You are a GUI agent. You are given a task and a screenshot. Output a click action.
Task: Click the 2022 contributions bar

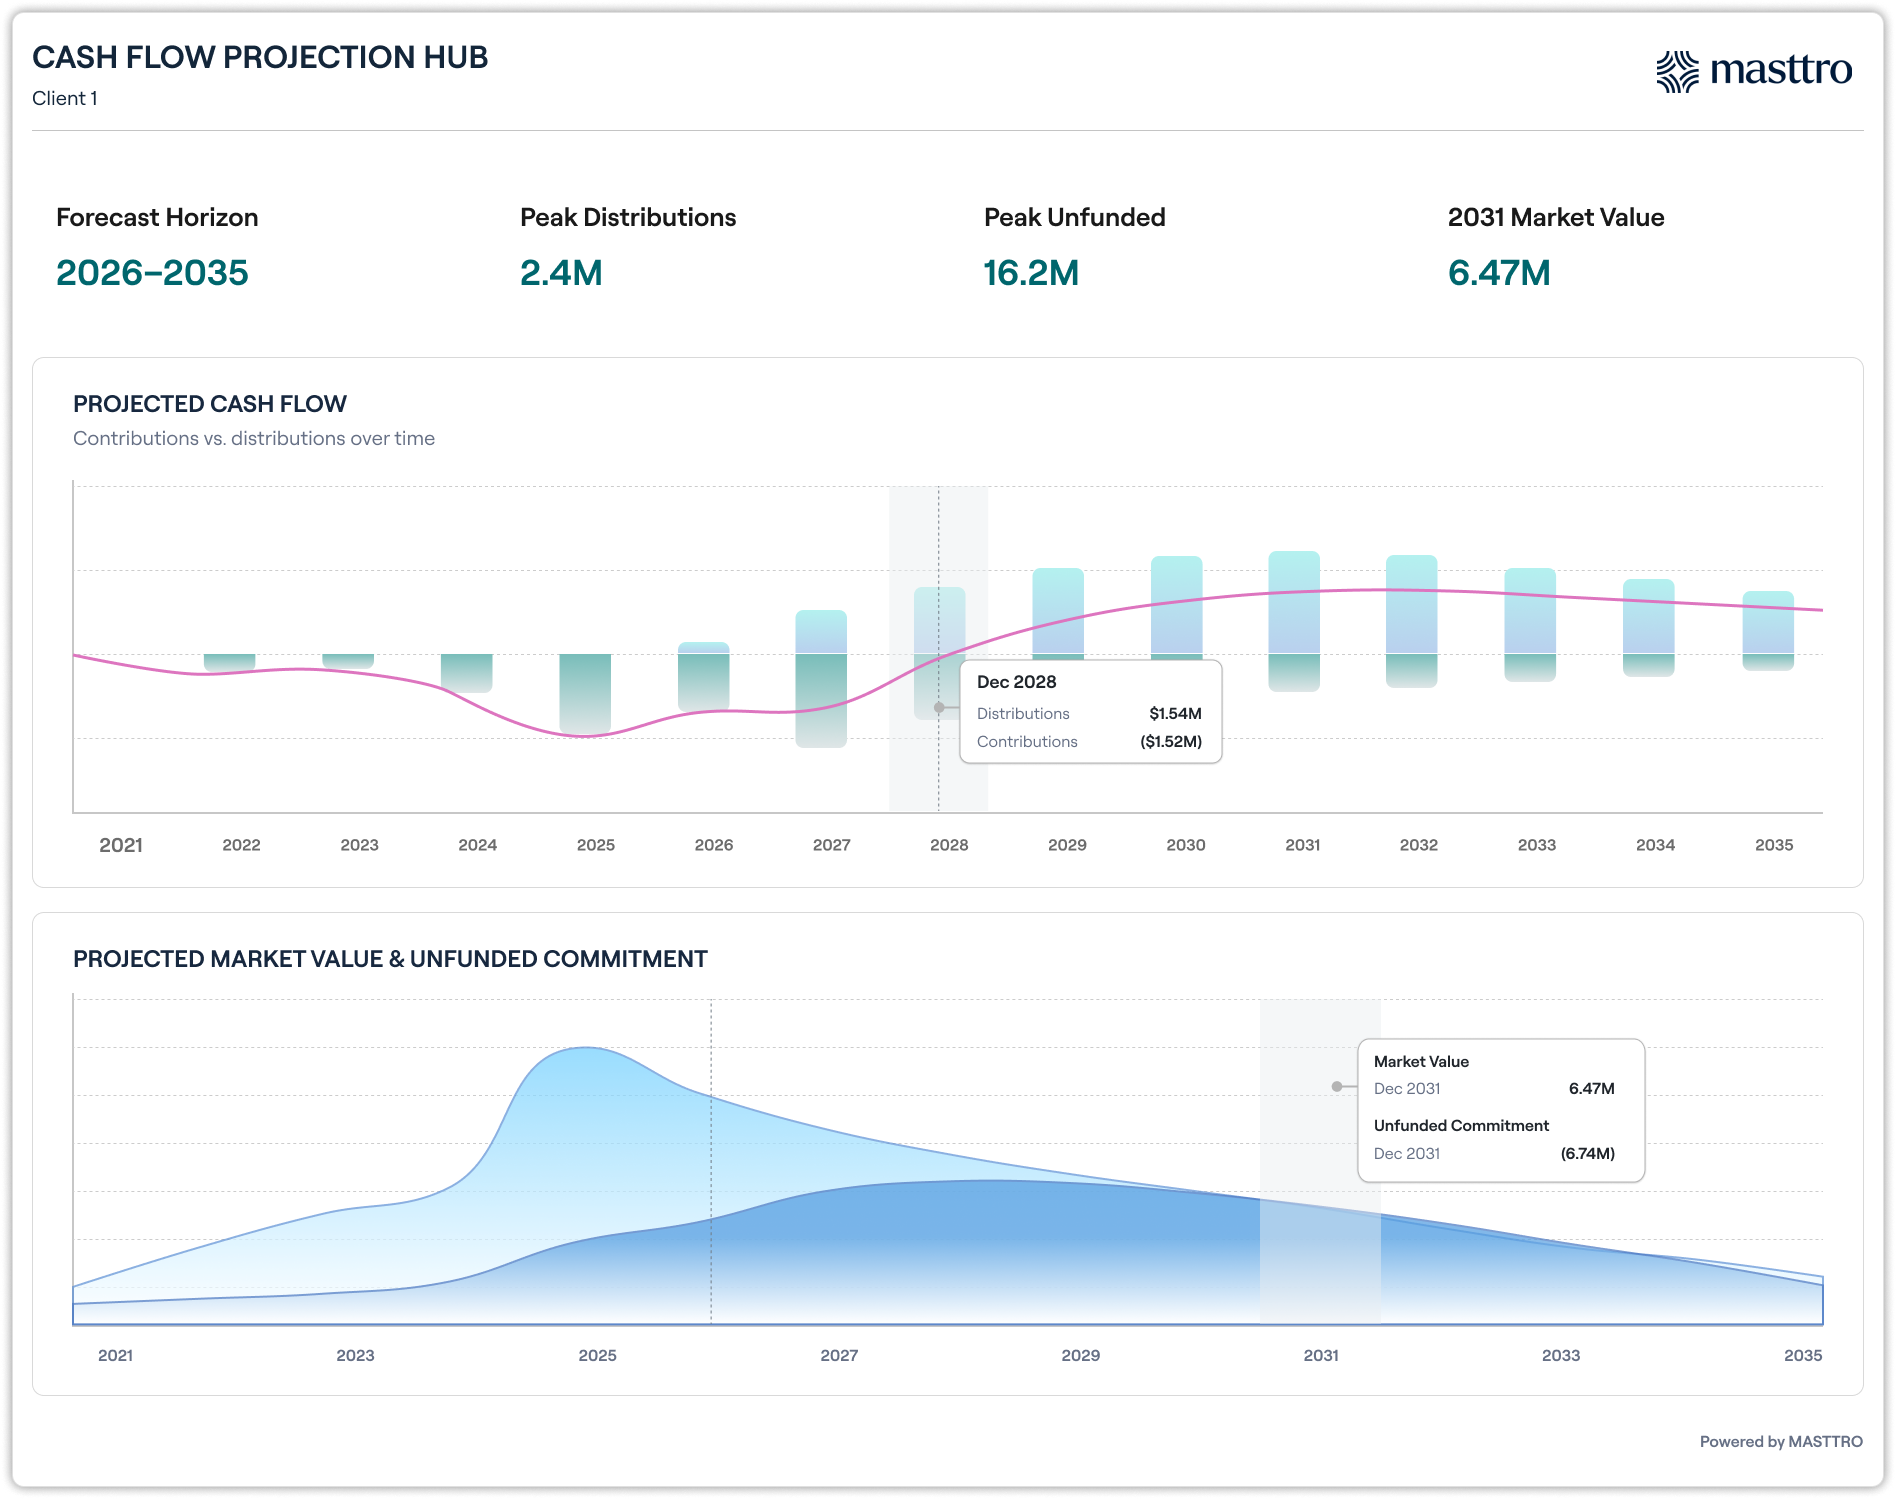230,662
